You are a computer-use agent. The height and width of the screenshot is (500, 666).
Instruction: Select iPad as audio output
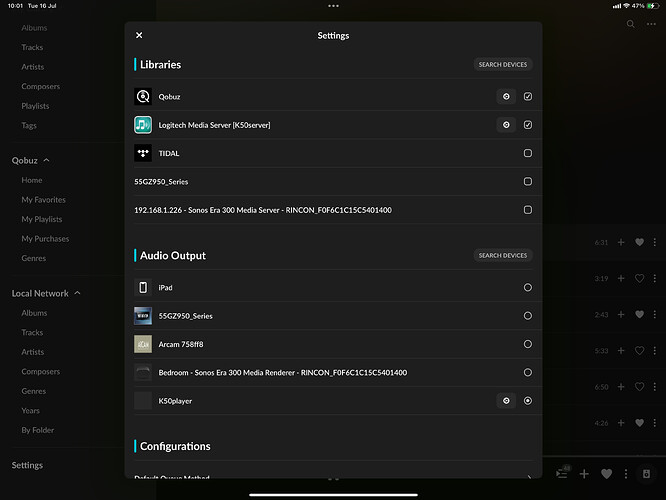(528, 288)
